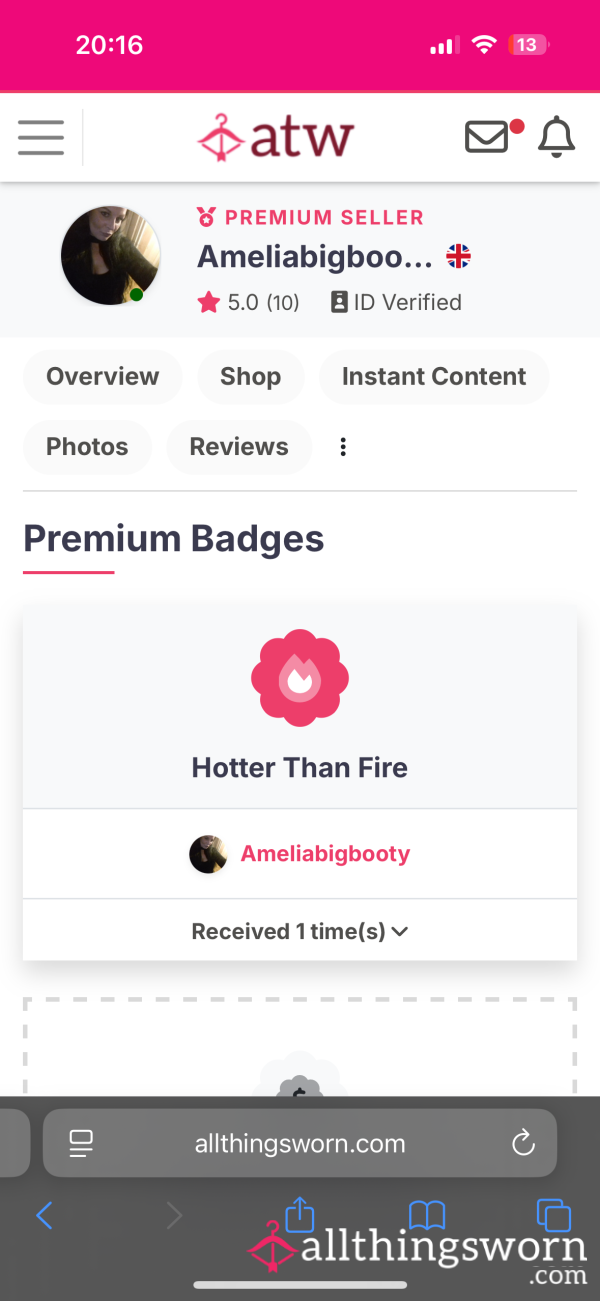The width and height of the screenshot is (600, 1301).
Task: Open the Ameliabigbooty profile link
Action: tap(325, 854)
